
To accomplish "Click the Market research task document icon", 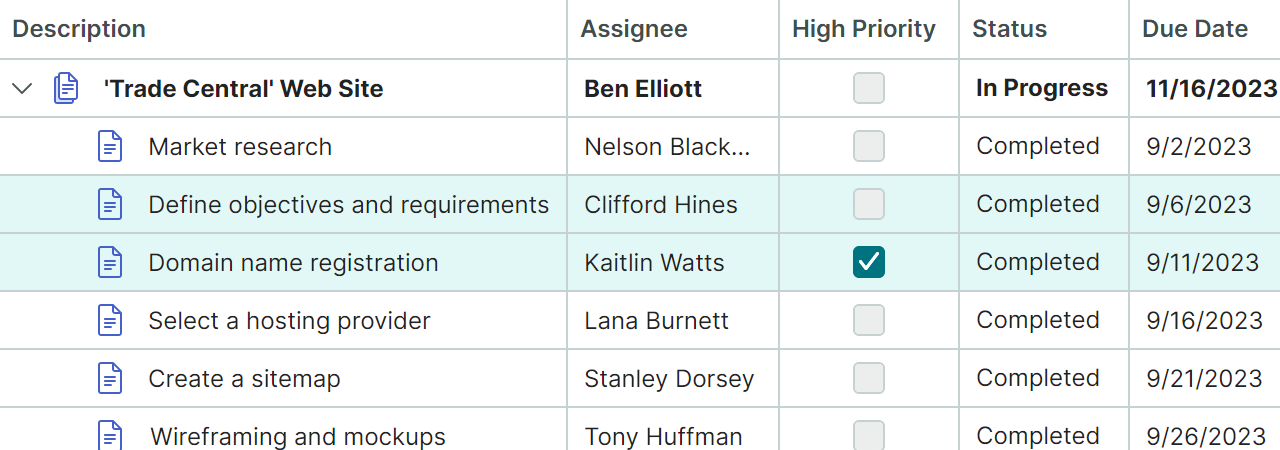I will click(110, 146).
